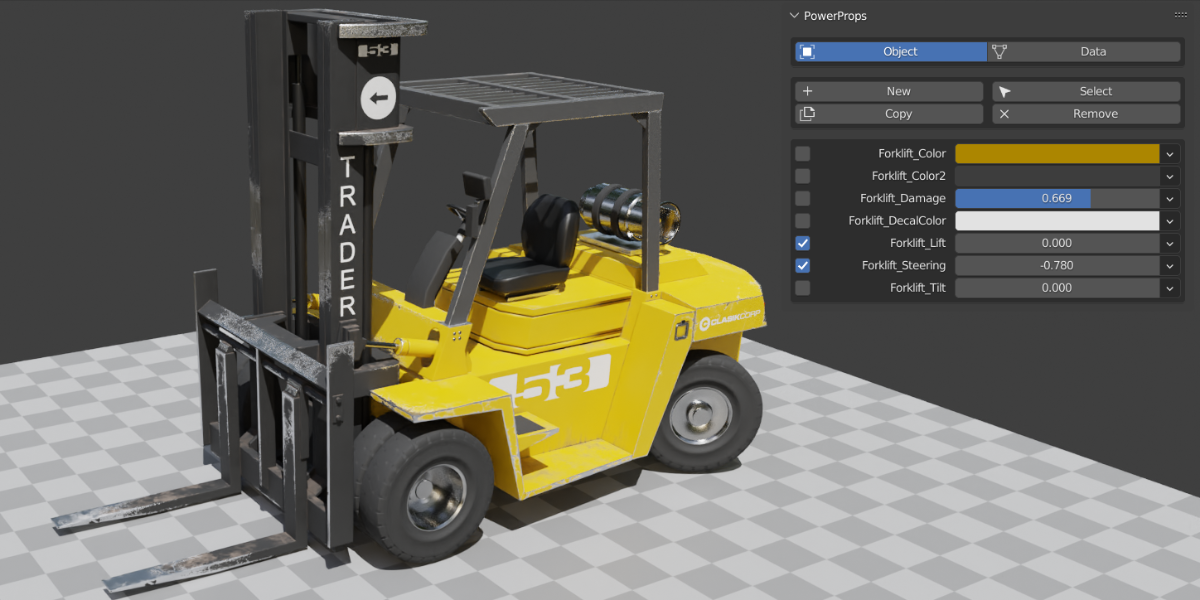Enable the Forklift_Damage checkbox
1200x600 pixels.
click(x=803, y=198)
